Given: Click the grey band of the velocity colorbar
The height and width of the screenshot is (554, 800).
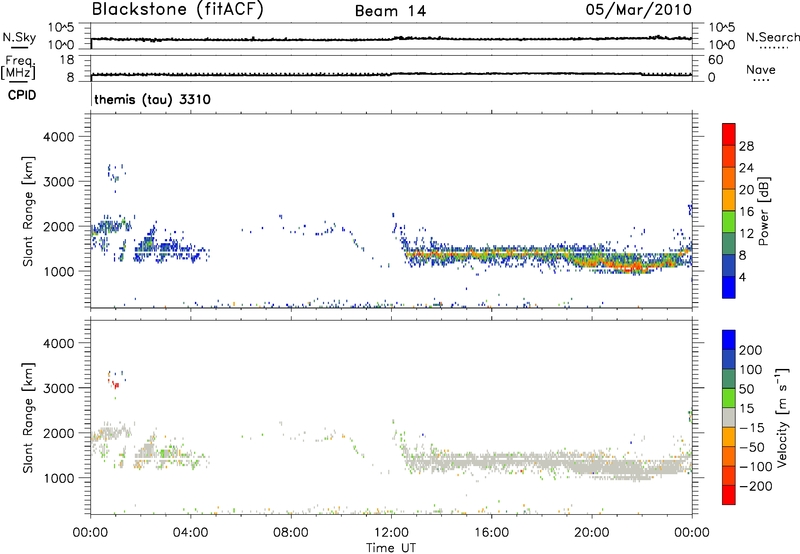Looking at the screenshot, I should pyautogui.click(x=729, y=417).
